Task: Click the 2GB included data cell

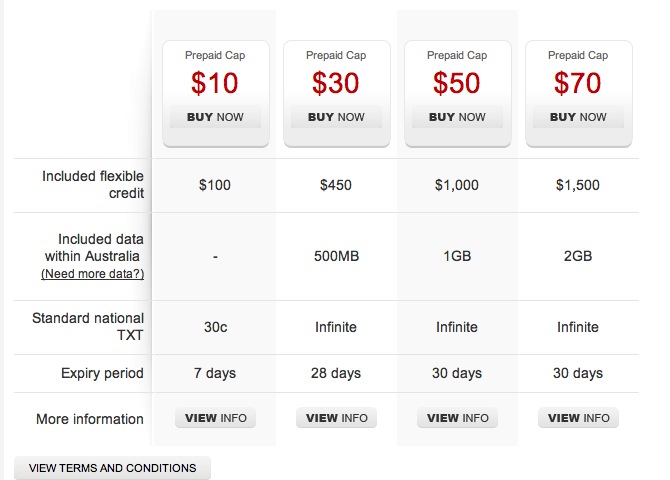Action: [x=578, y=256]
